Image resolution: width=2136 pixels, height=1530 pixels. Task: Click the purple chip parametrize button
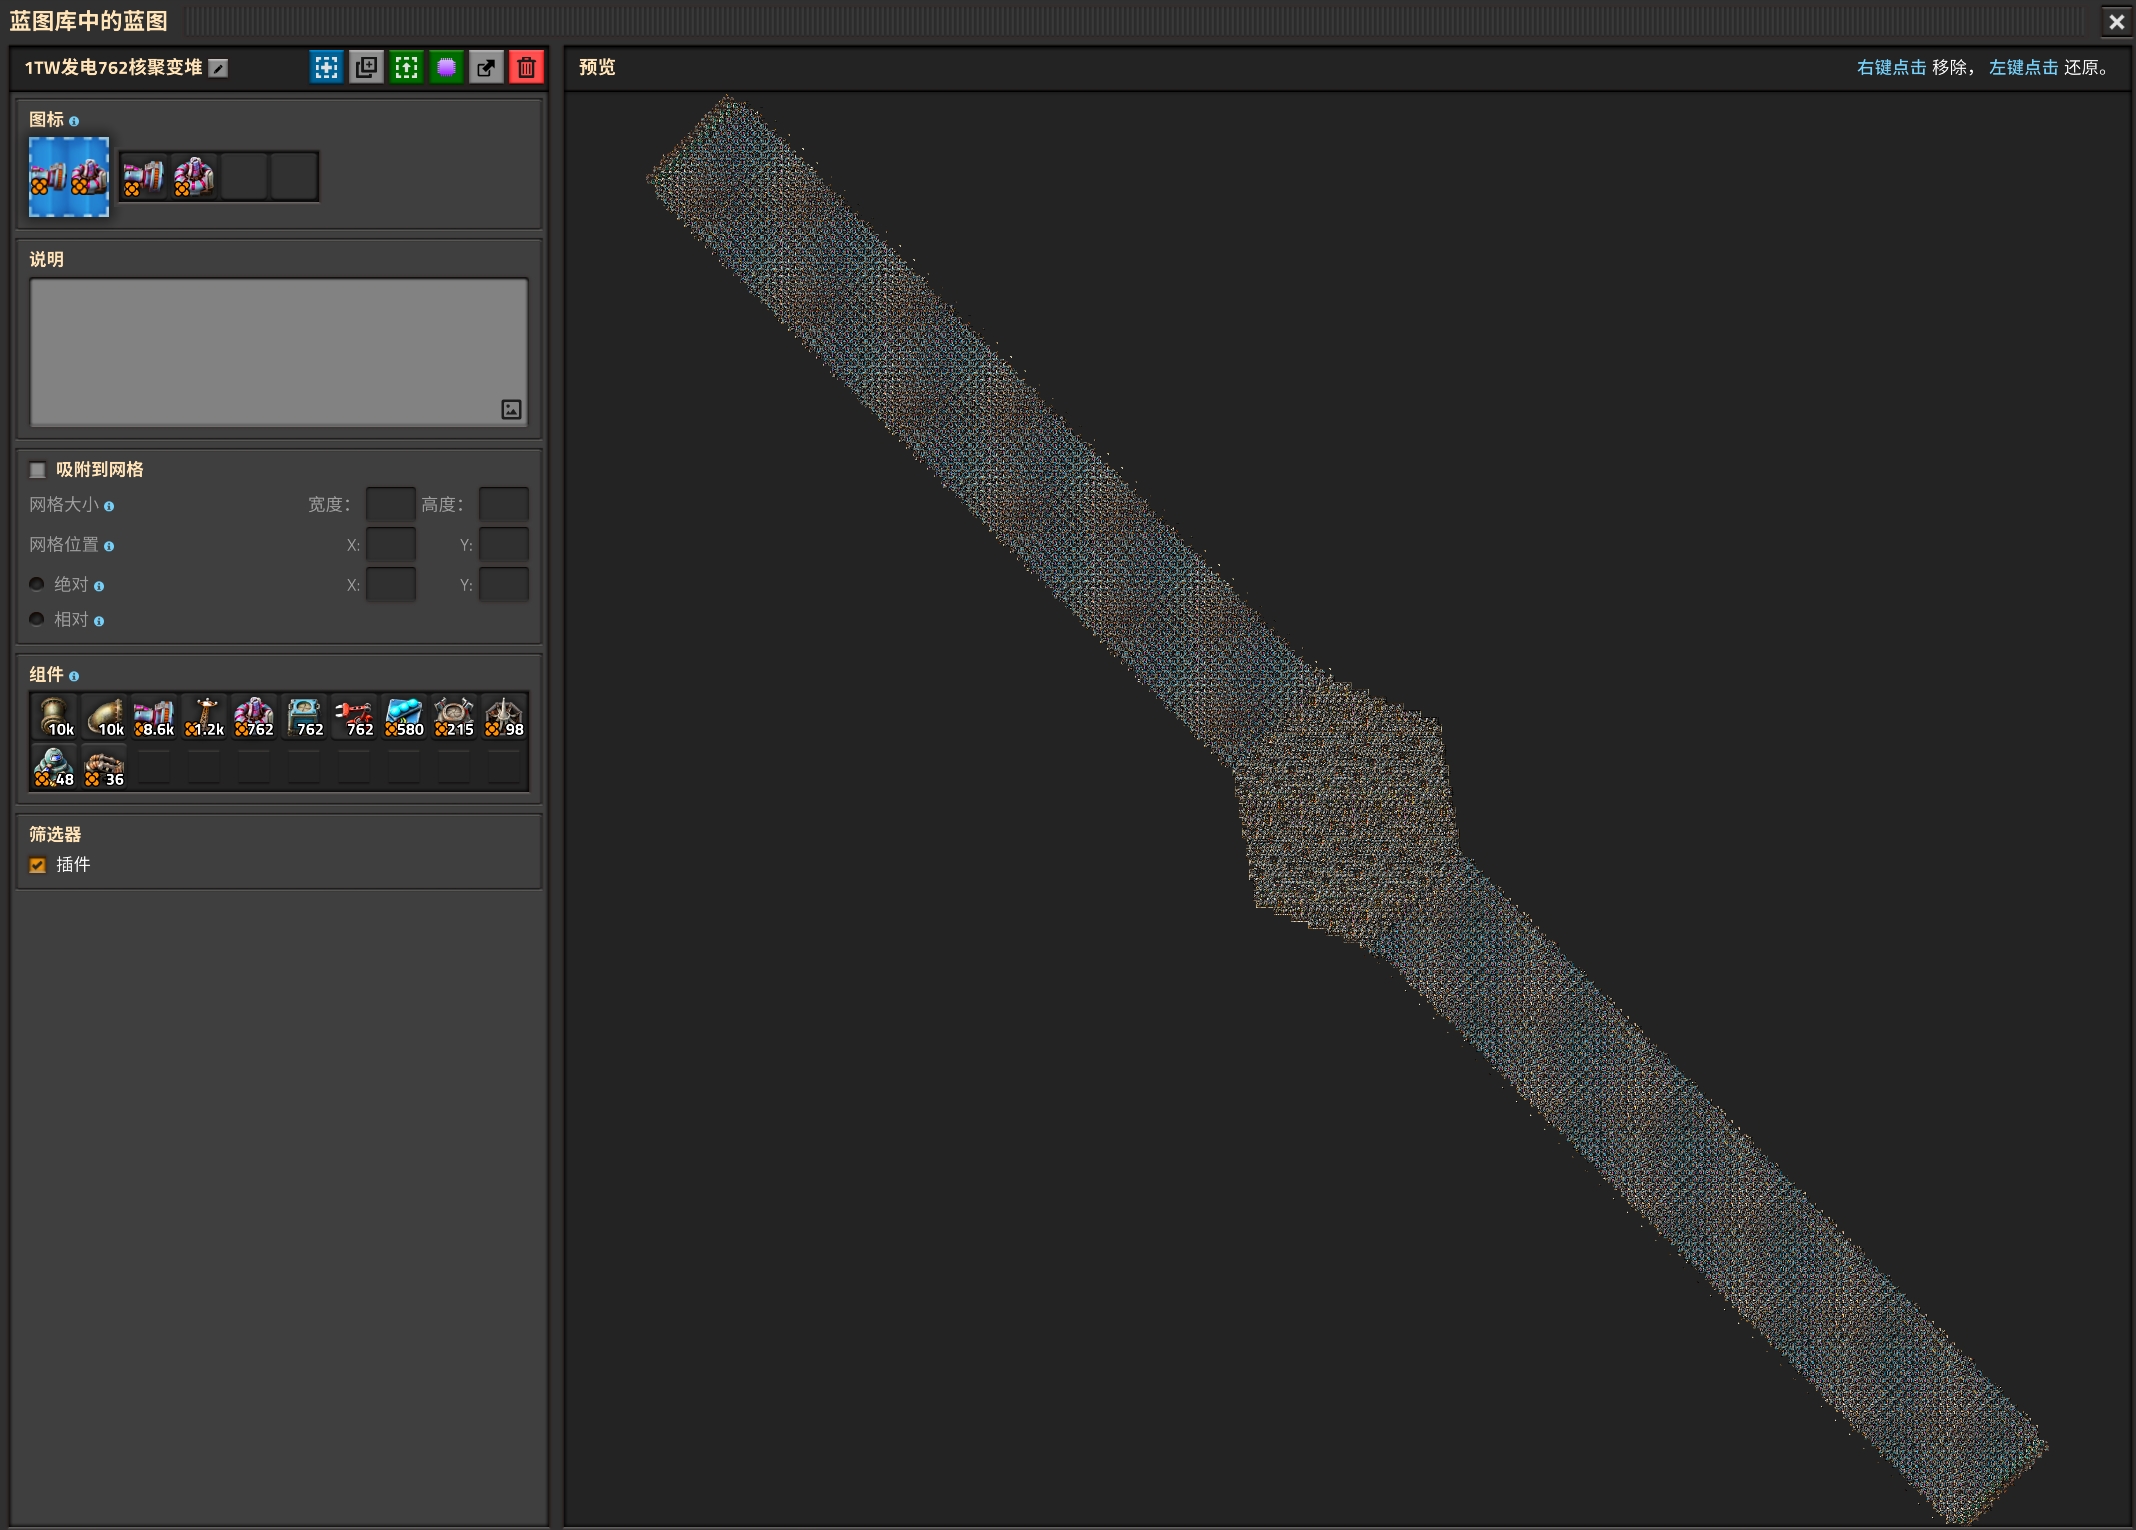click(446, 67)
